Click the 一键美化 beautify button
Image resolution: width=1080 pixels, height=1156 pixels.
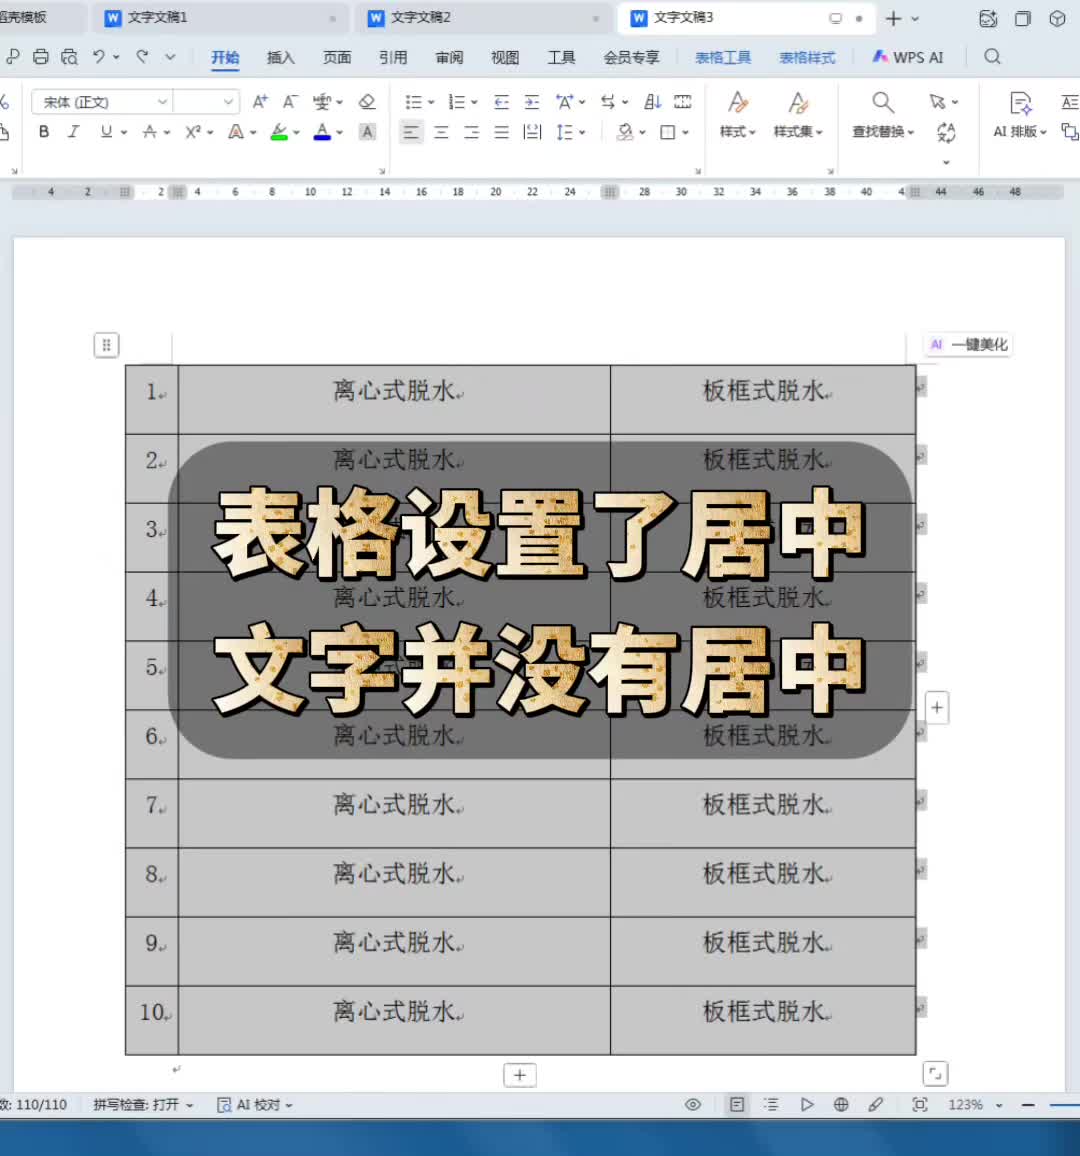966,344
